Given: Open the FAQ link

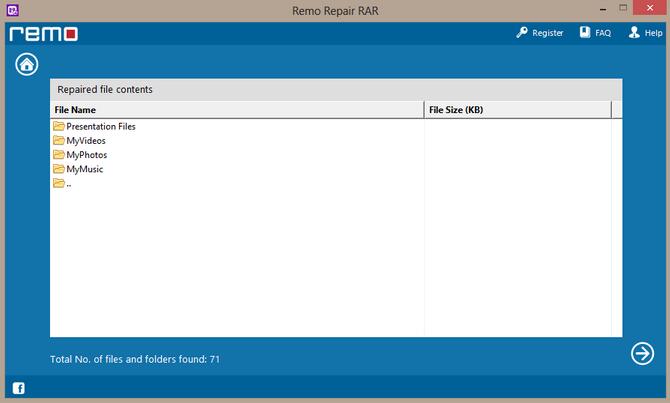Looking at the screenshot, I should [603, 33].
